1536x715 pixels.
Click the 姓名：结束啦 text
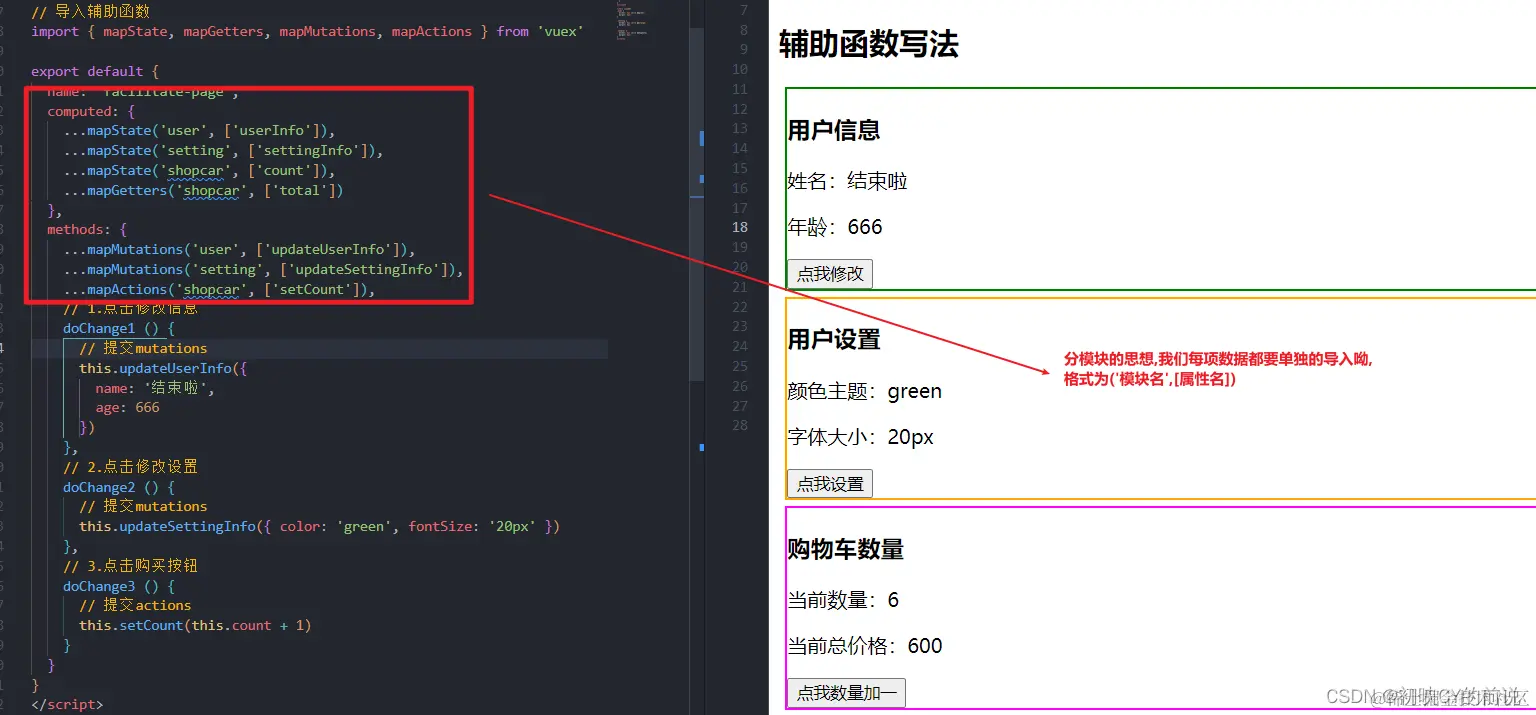coord(847,181)
